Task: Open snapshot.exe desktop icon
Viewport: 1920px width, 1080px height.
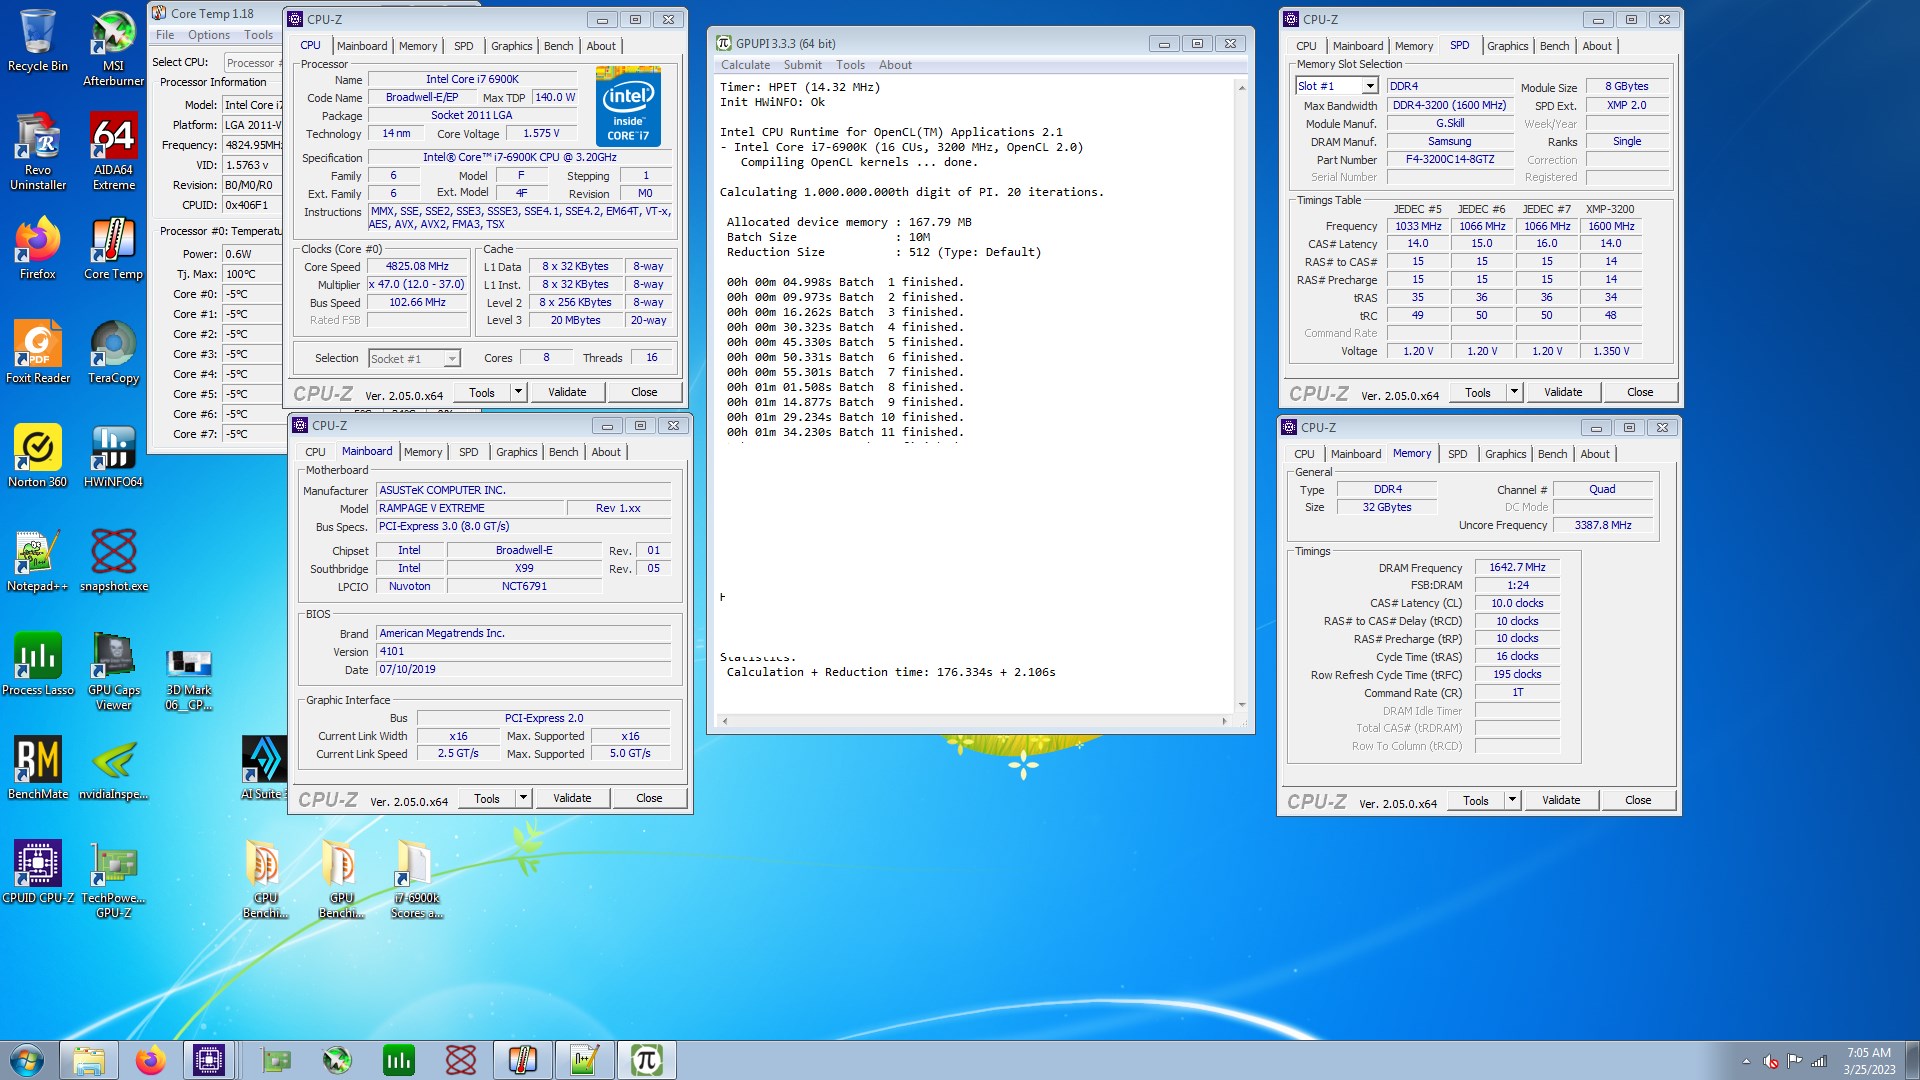Action: point(113,560)
